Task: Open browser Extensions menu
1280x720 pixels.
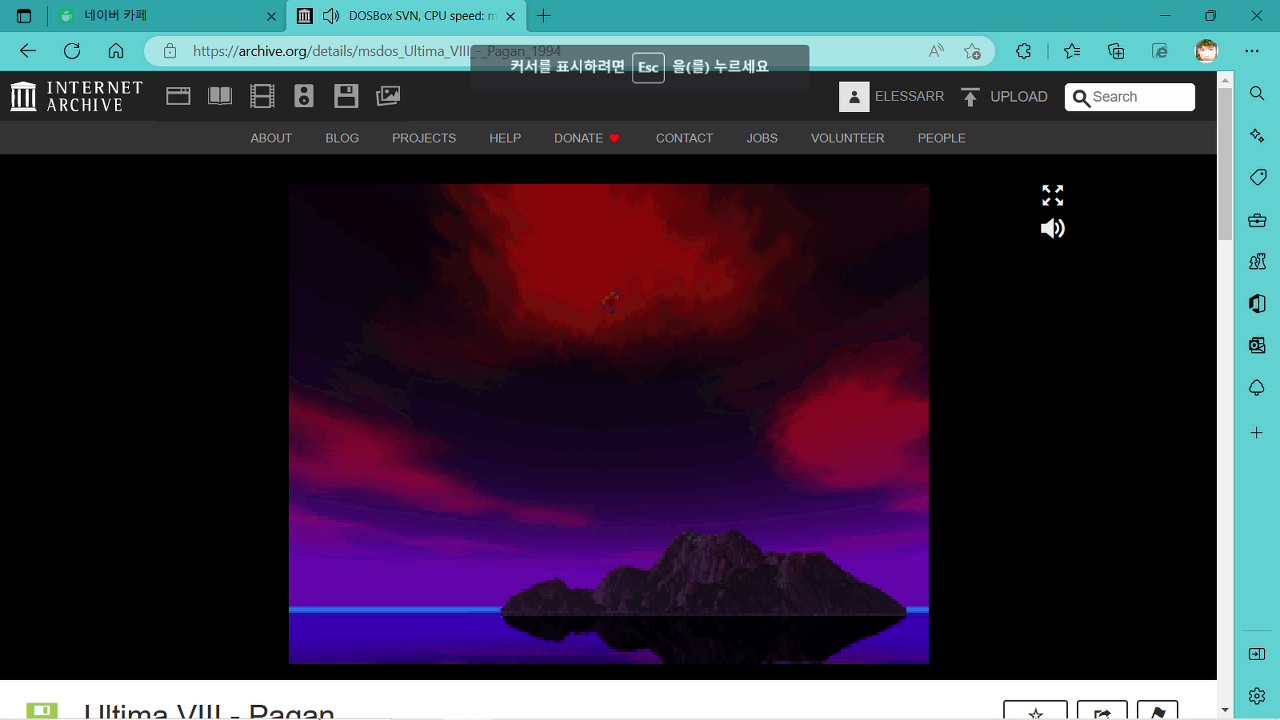Action: [x=1023, y=51]
